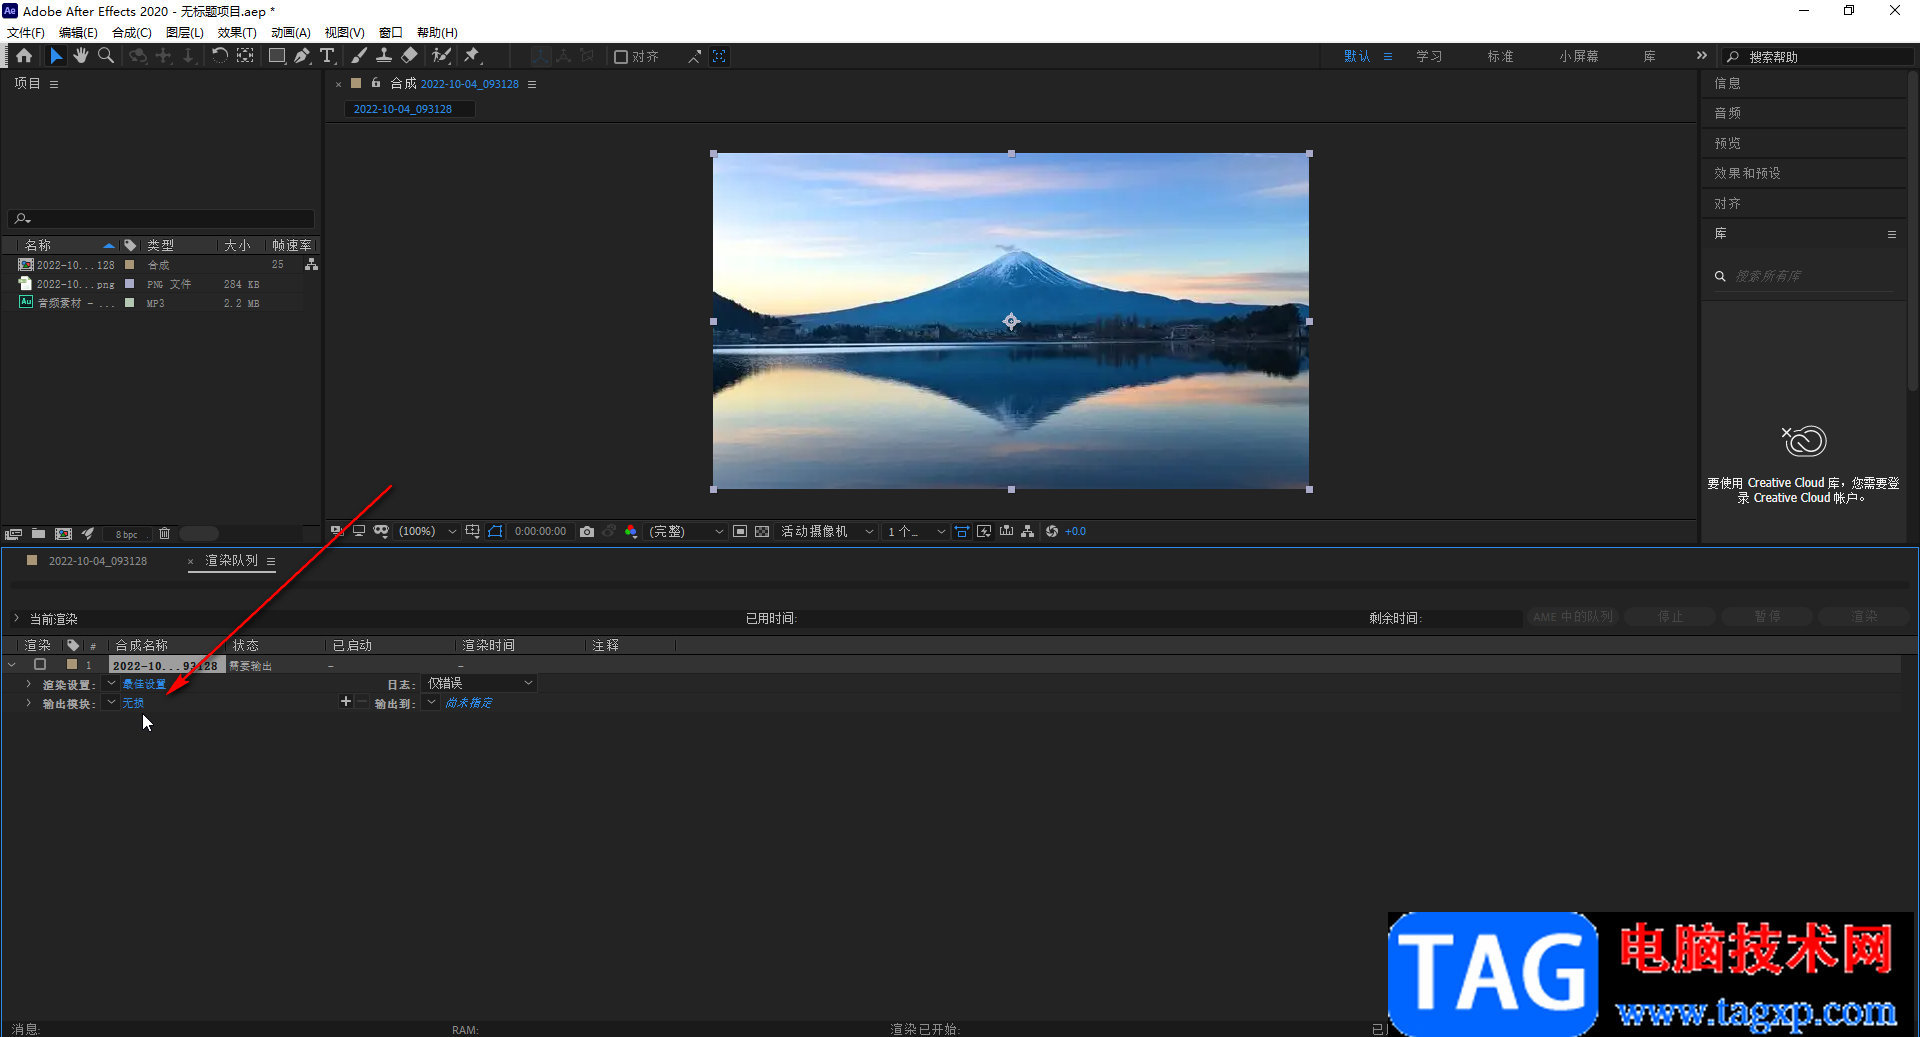Viewport: 1920px width, 1037px height.
Task: Click the 无损 output module link
Action: click(x=133, y=703)
